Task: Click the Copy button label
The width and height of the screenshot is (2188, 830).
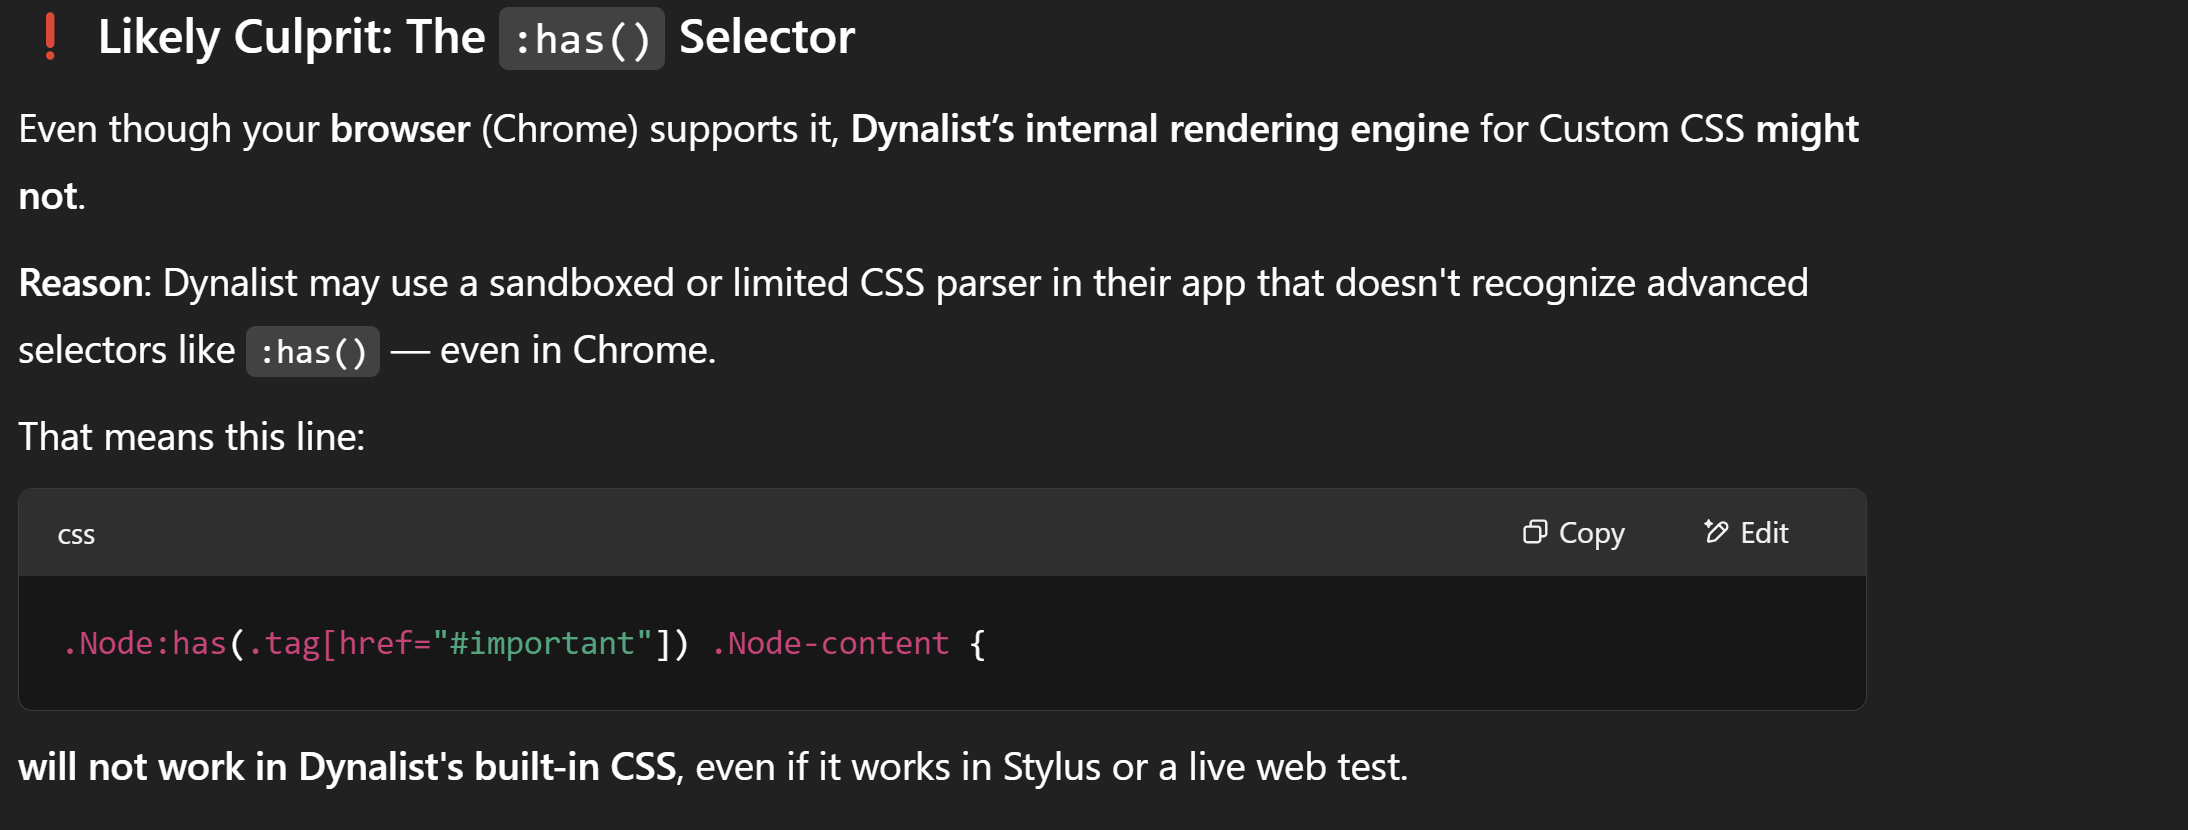Action: point(1591,533)
